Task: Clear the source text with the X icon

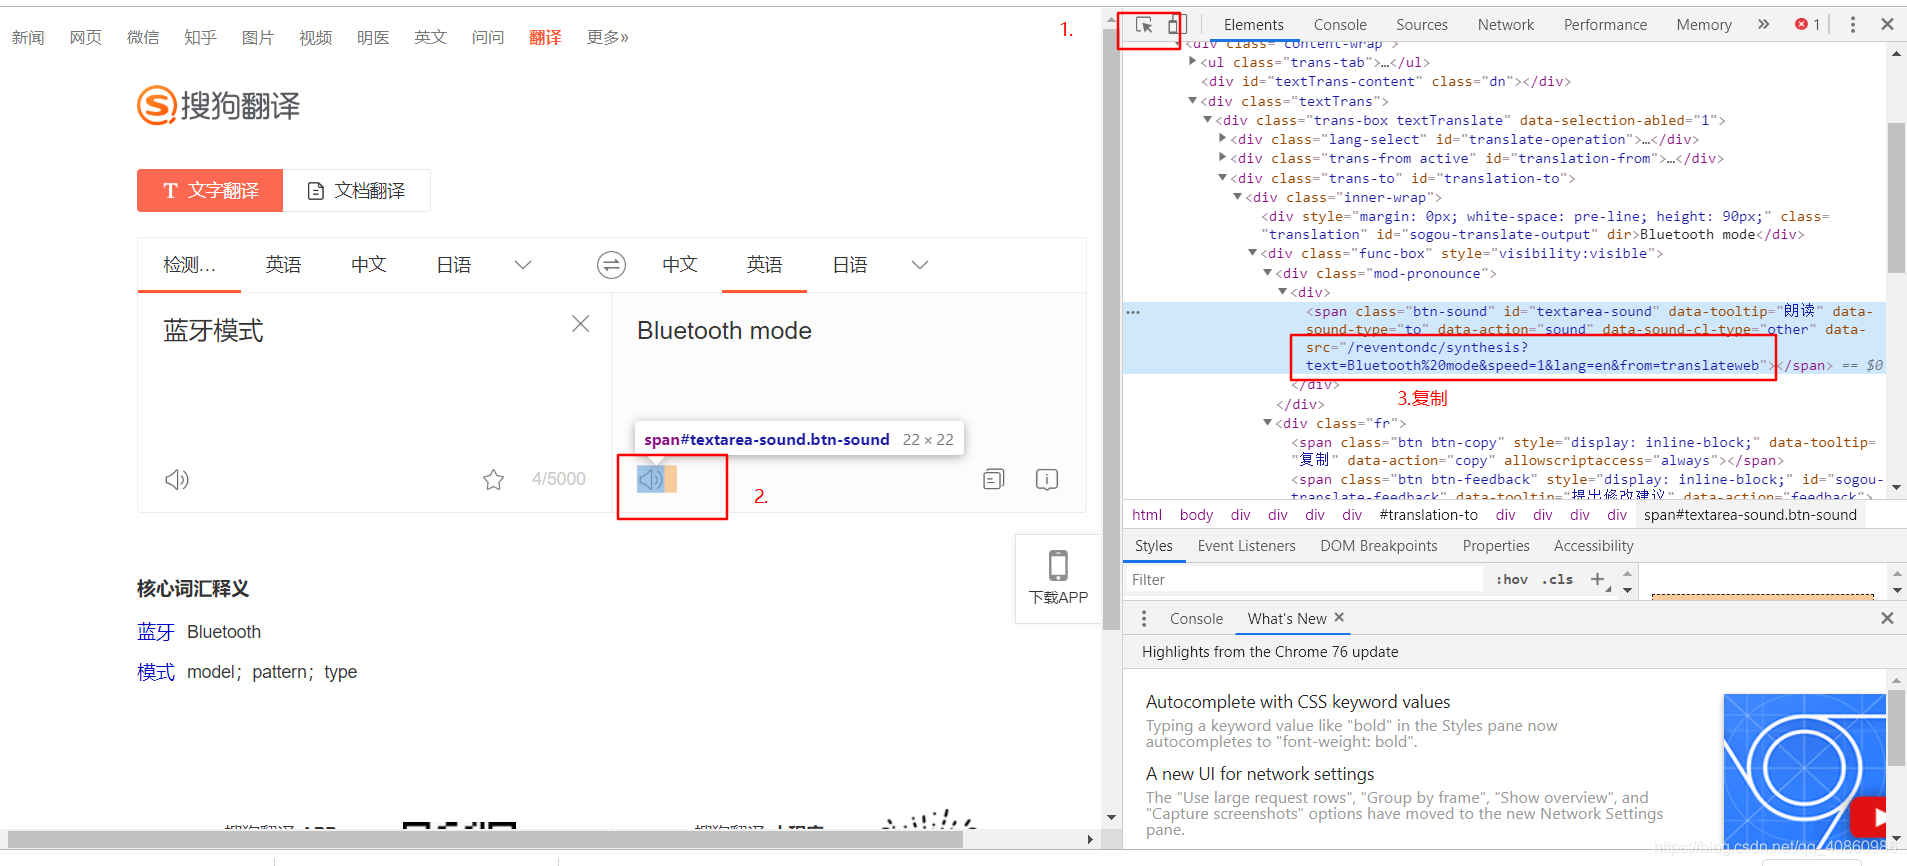Action: tap(580, 324)
